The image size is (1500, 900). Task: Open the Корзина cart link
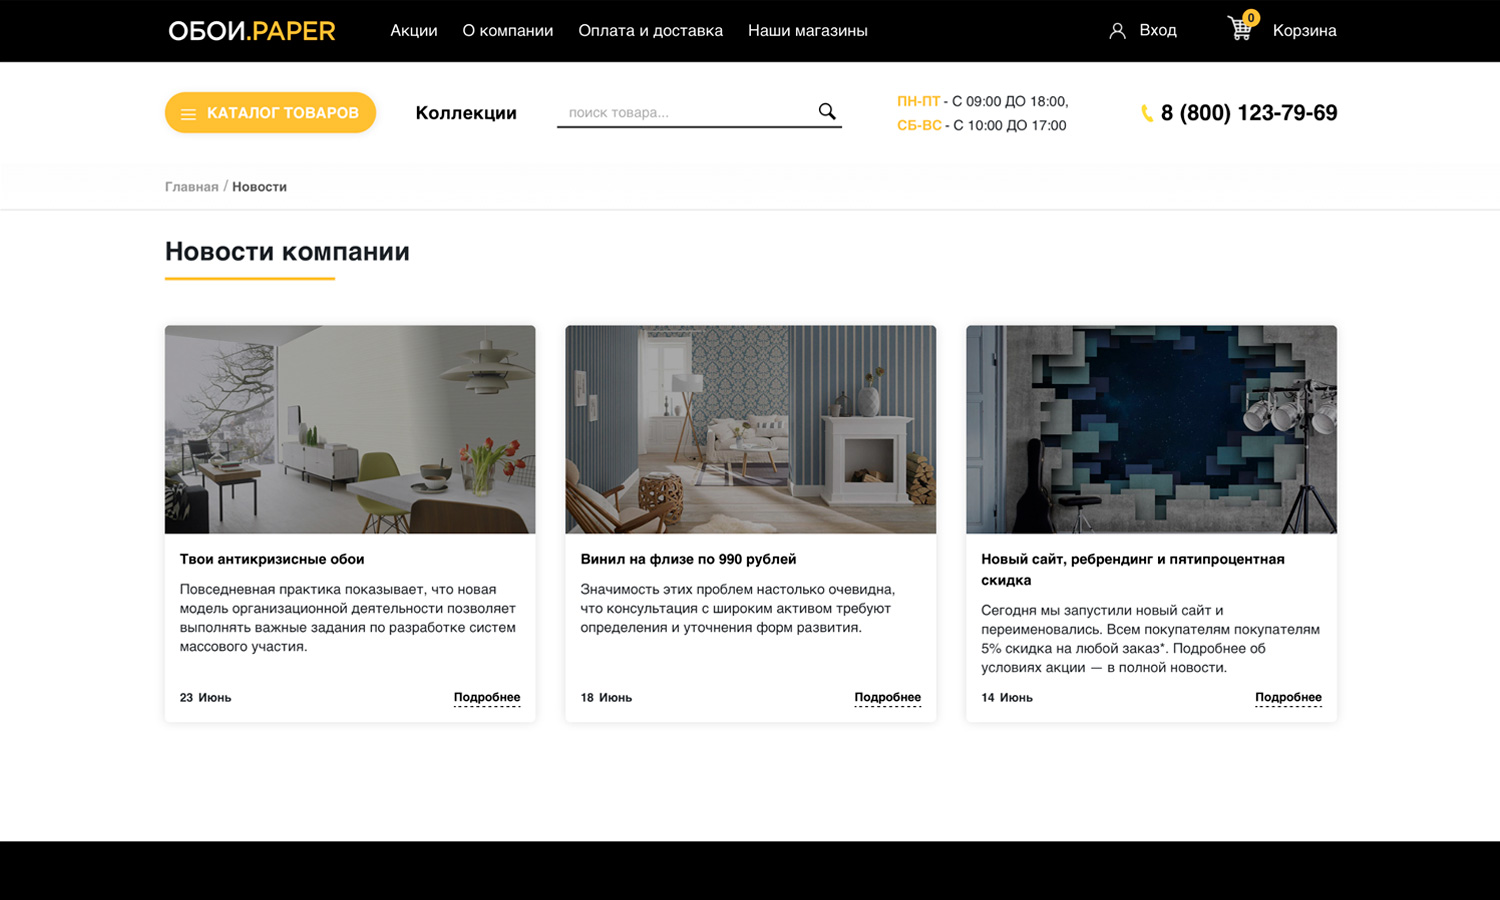[1305, 31]
